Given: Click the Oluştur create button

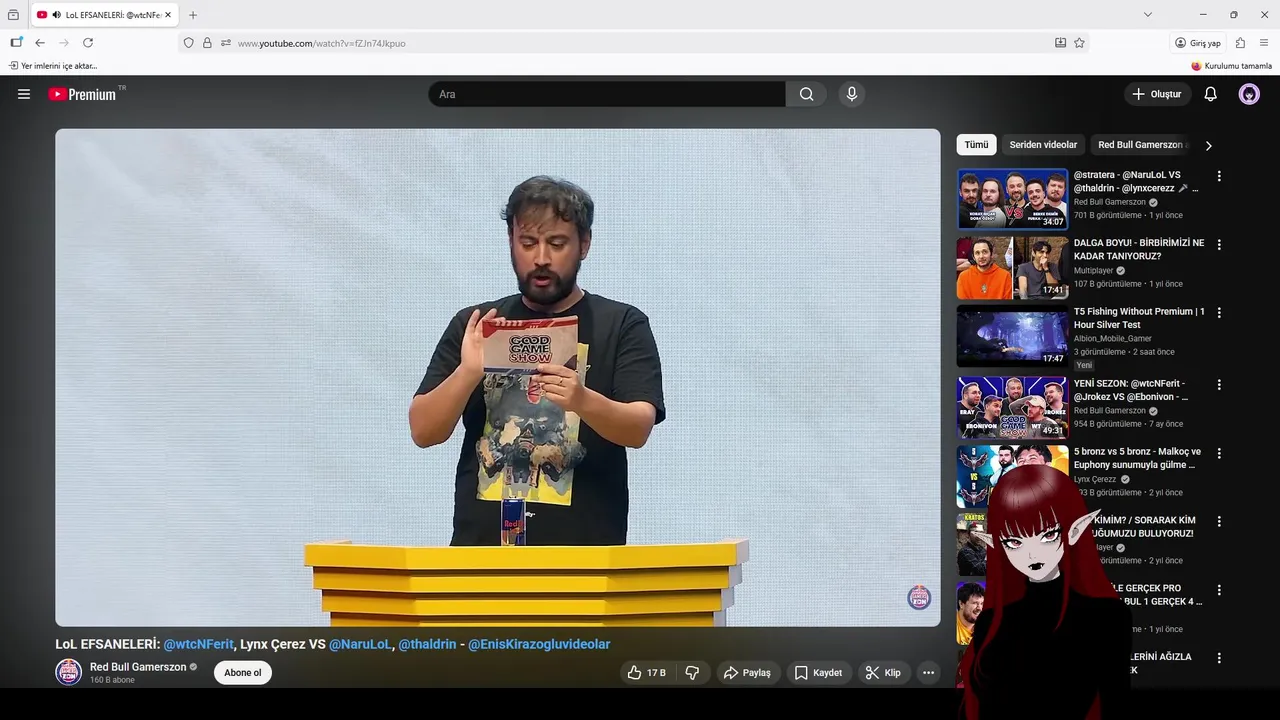Looking at the screenshot, I should point(1156,94).
